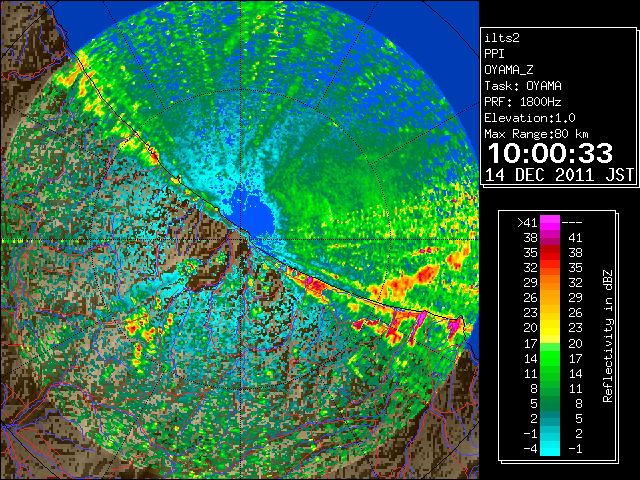Pick the bright green band of the color bar
The image size is (640, 480).
click(x=550, y=358)
